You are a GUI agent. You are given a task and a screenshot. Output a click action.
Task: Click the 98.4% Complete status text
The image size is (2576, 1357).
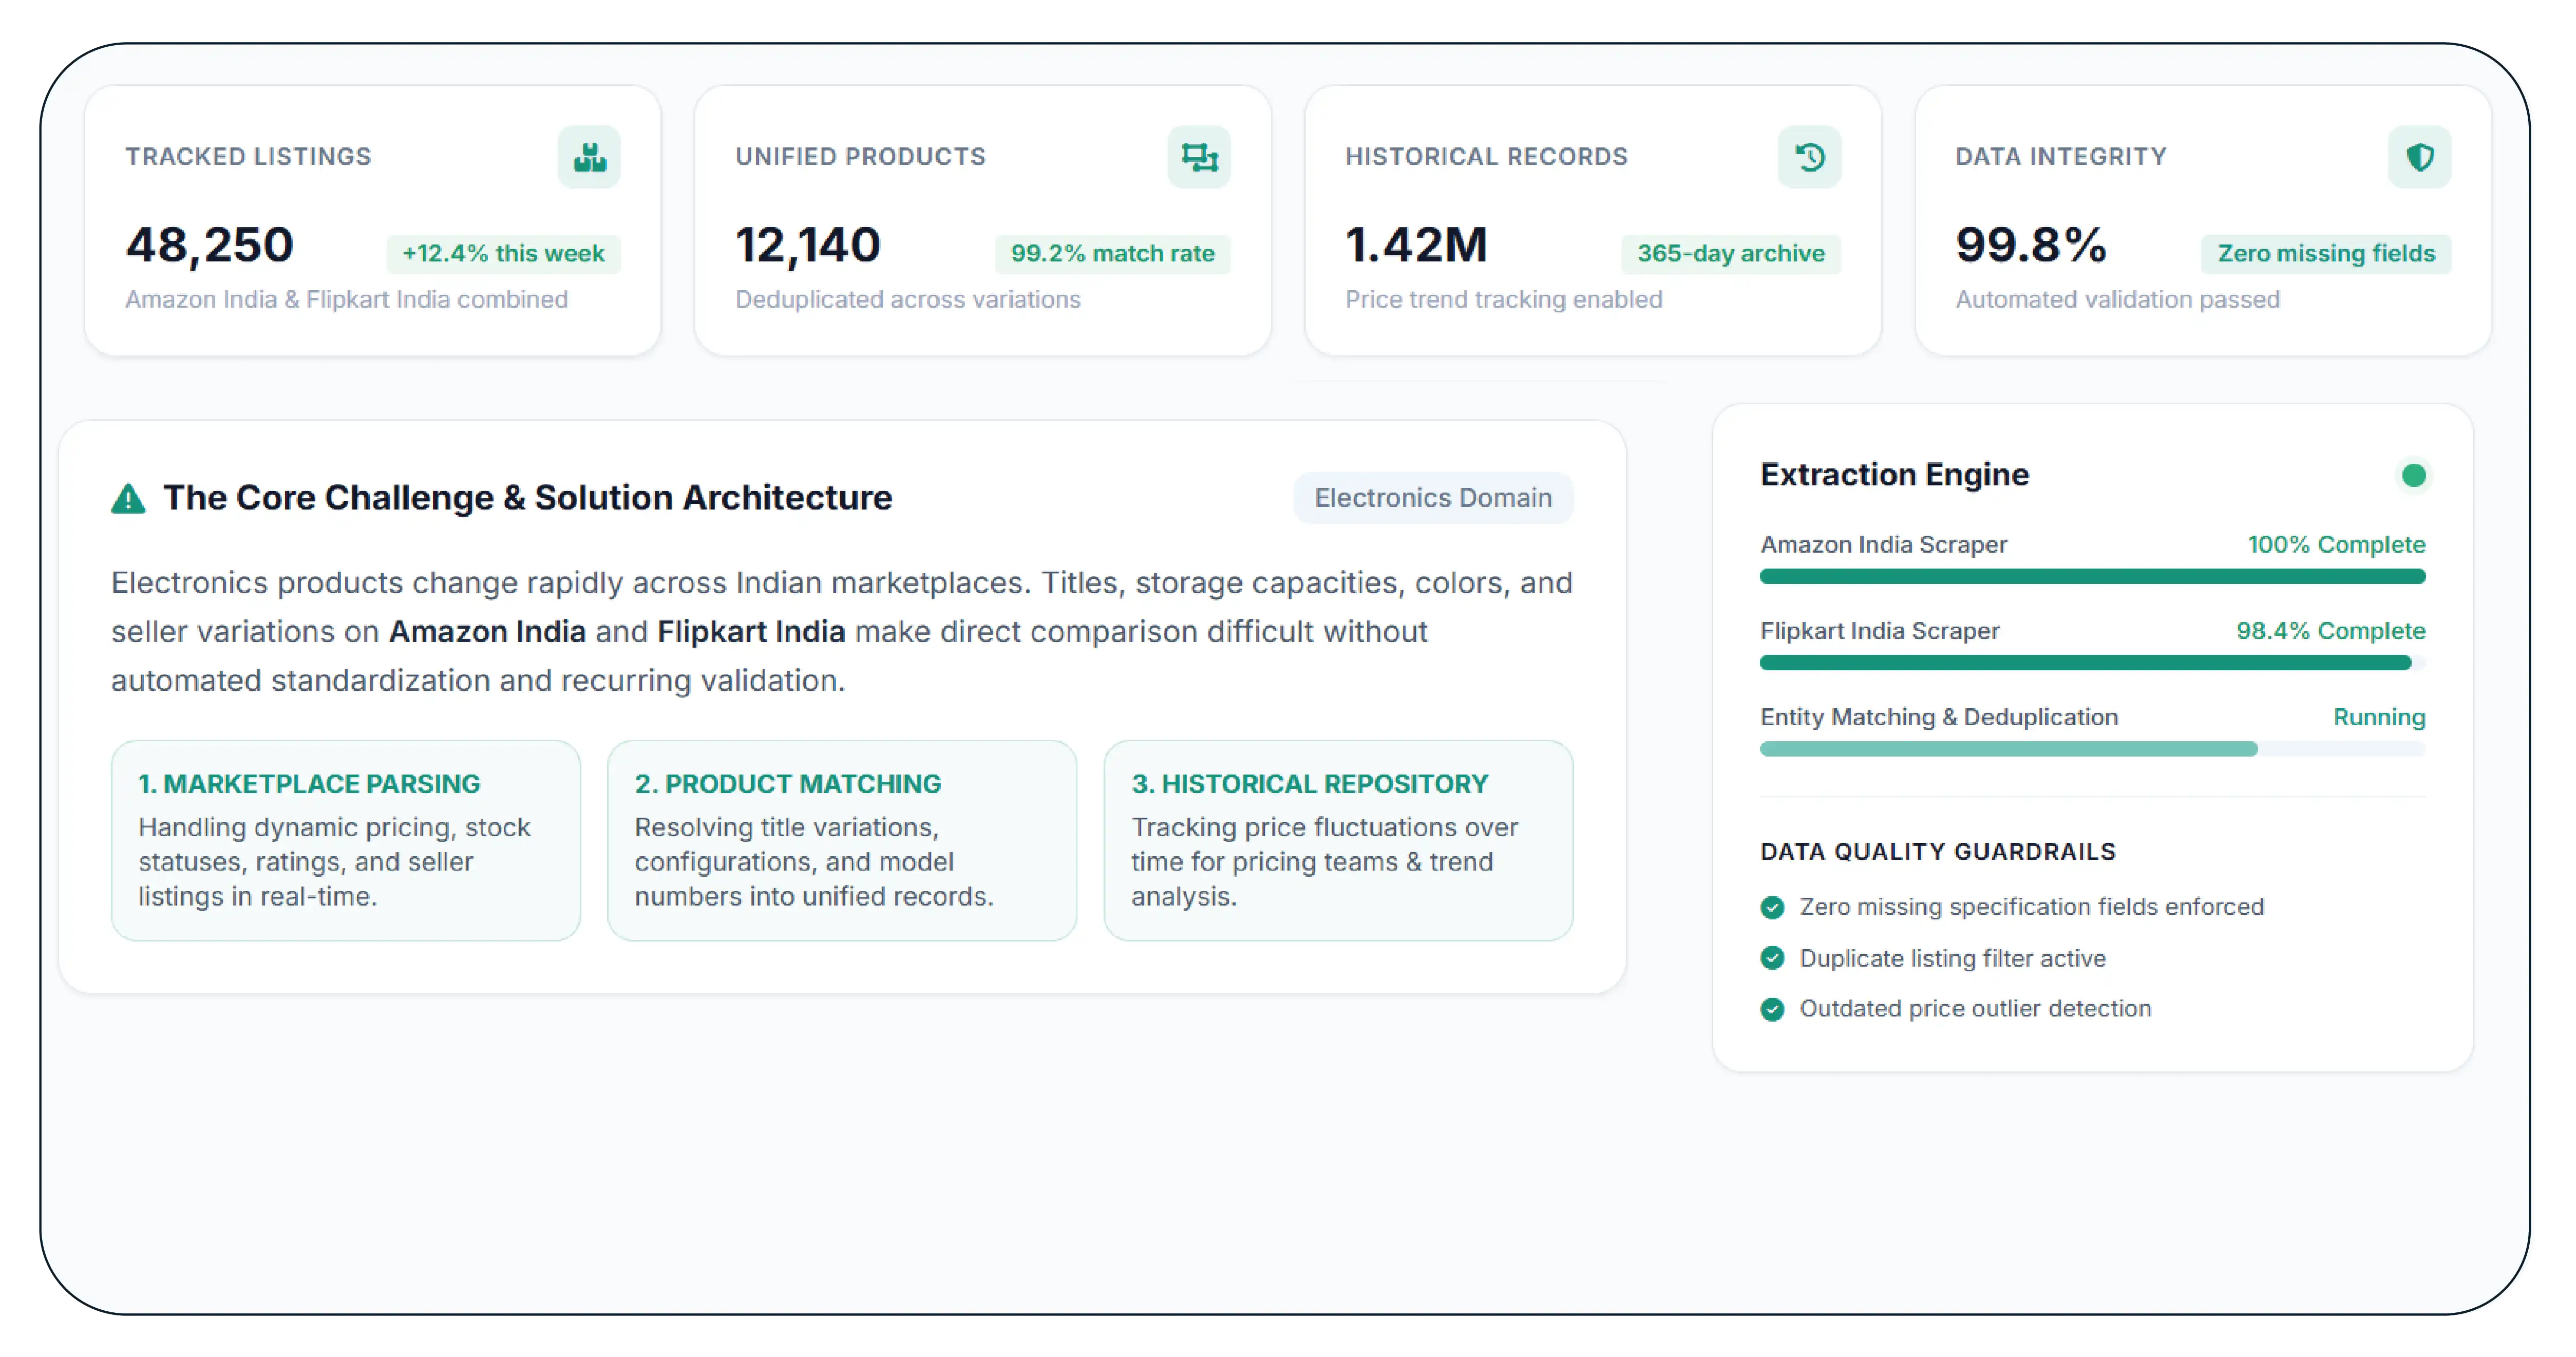[2331, 631]
